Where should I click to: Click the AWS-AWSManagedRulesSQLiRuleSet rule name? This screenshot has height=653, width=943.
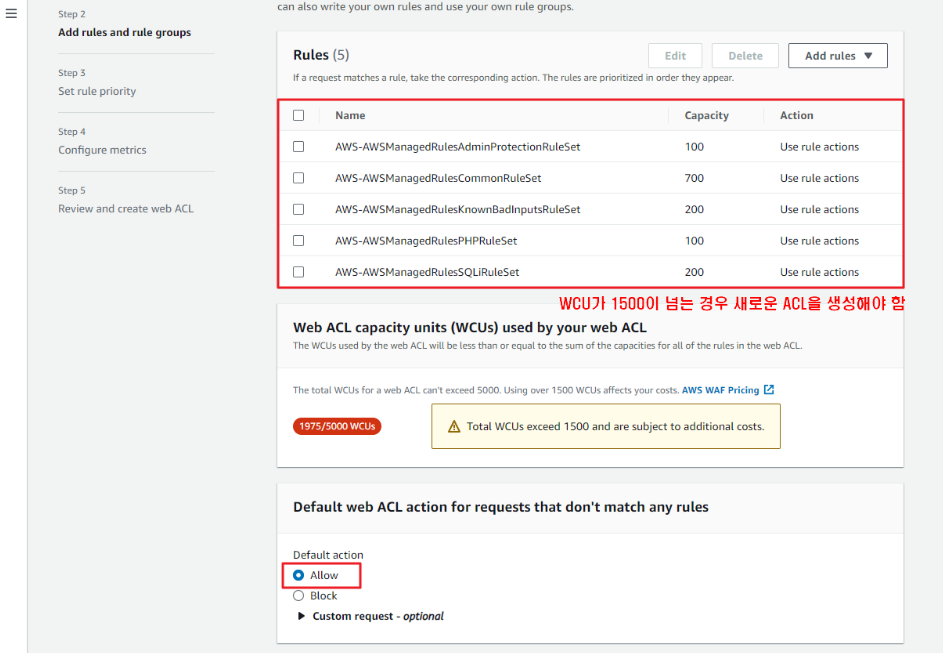coord(427,272)
